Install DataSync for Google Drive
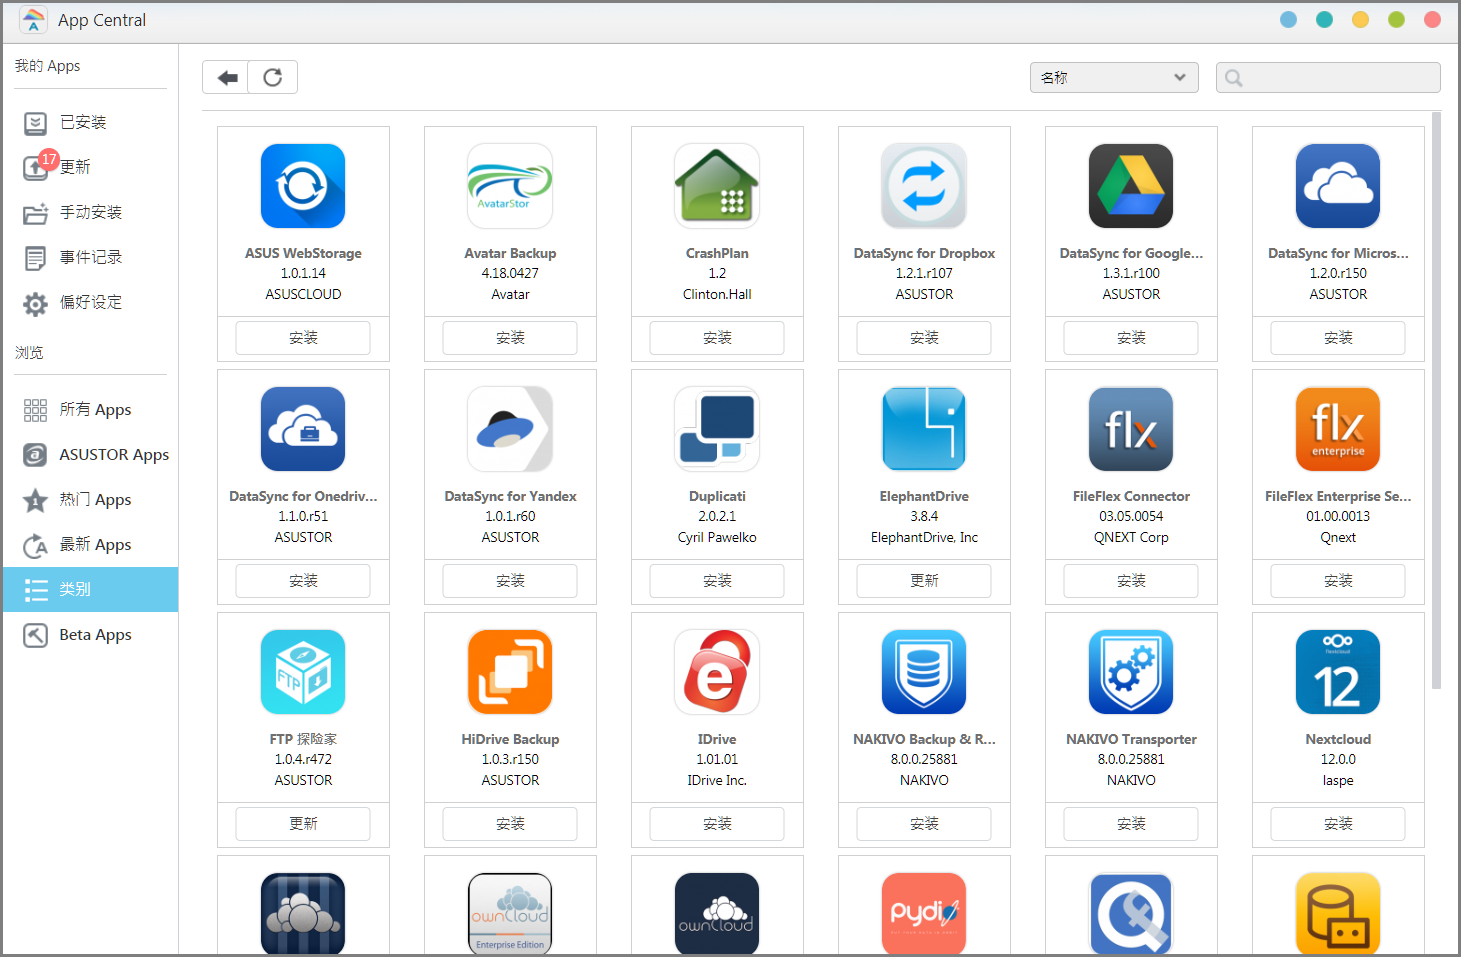The height and width of the screenshot is (957, 1461). pos(1131,338)
